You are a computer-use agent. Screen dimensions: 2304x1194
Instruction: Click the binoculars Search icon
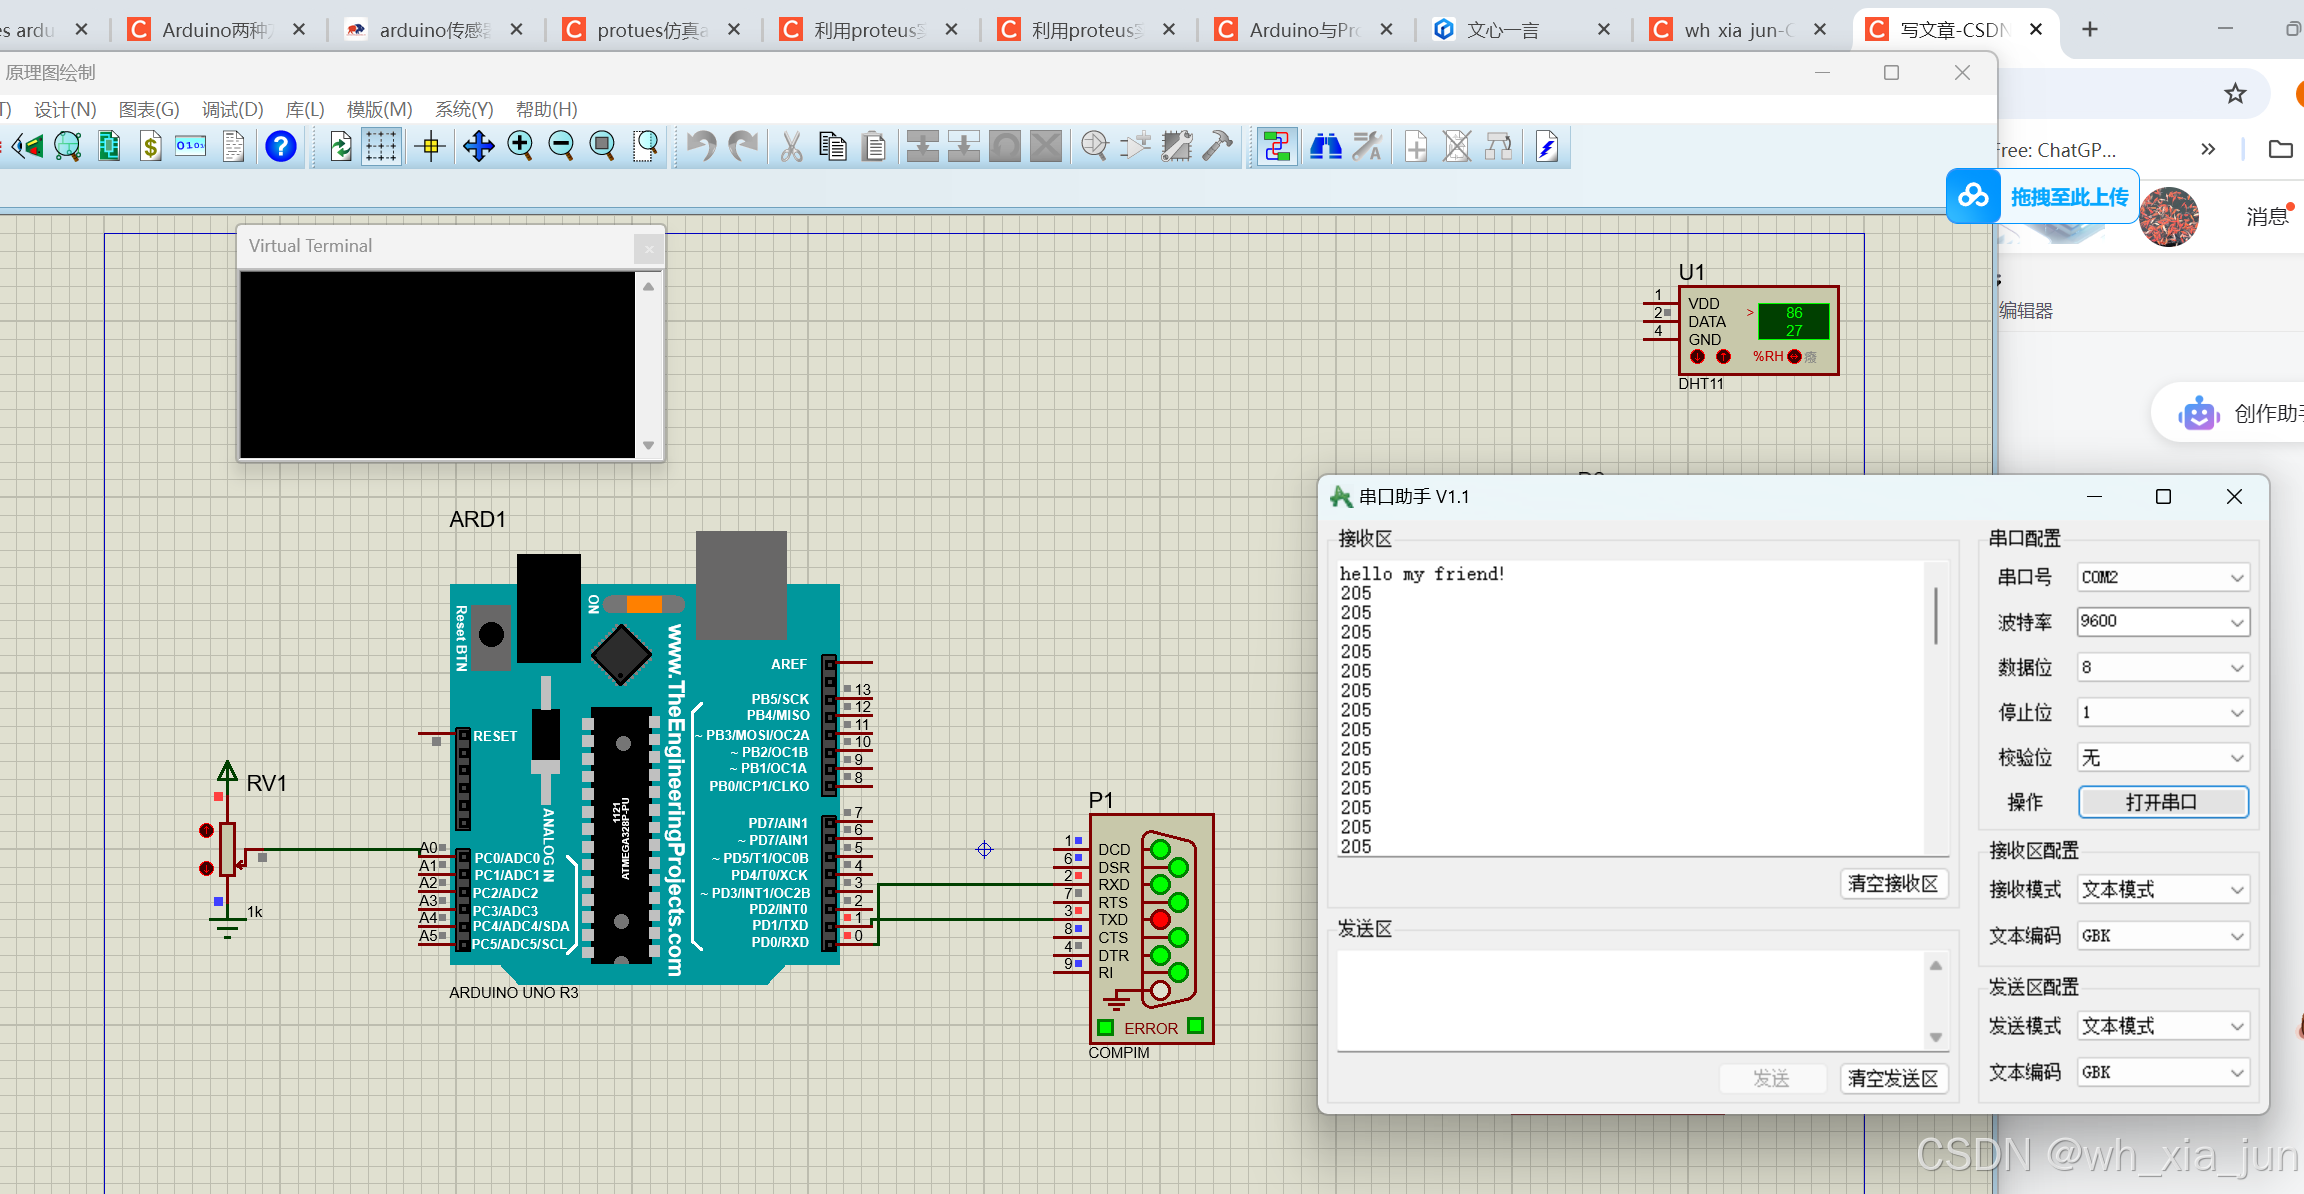point(1326,147)
